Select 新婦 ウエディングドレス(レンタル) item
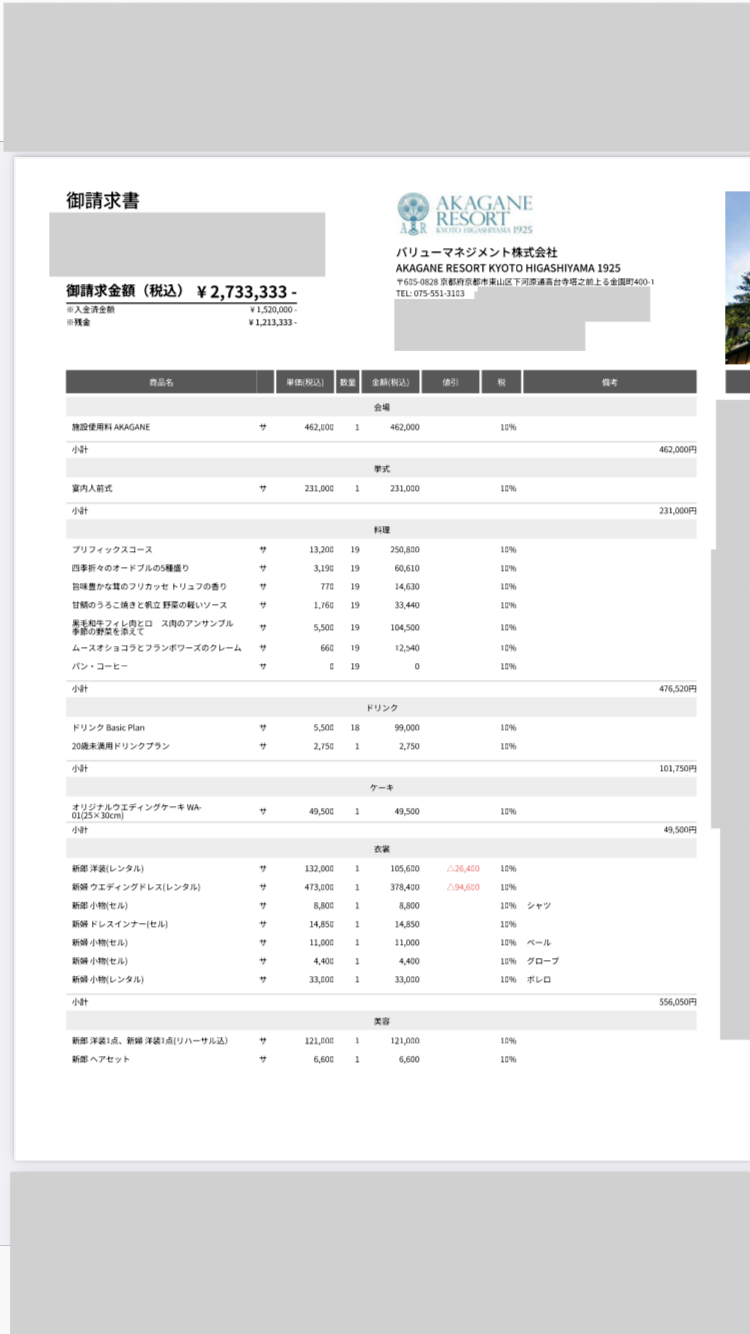 click(x=136, y=887)
